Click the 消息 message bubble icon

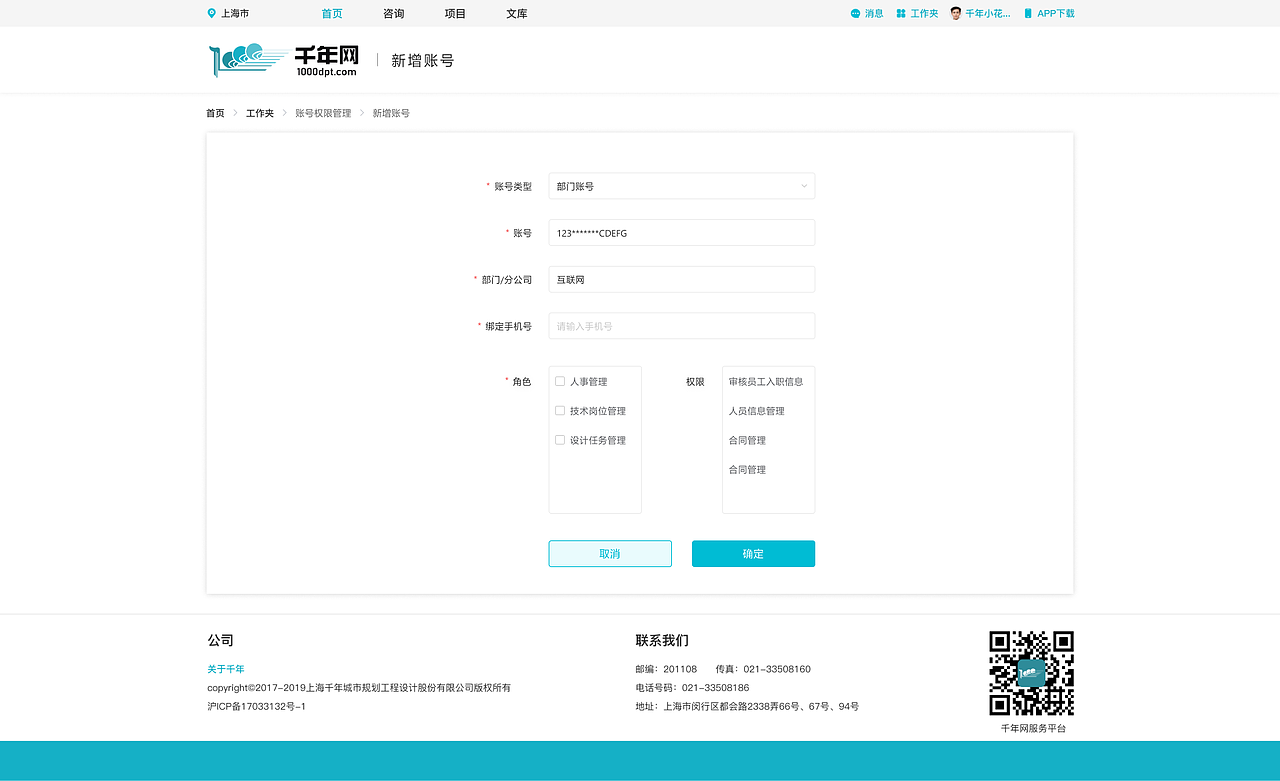[x=855, y=14]
